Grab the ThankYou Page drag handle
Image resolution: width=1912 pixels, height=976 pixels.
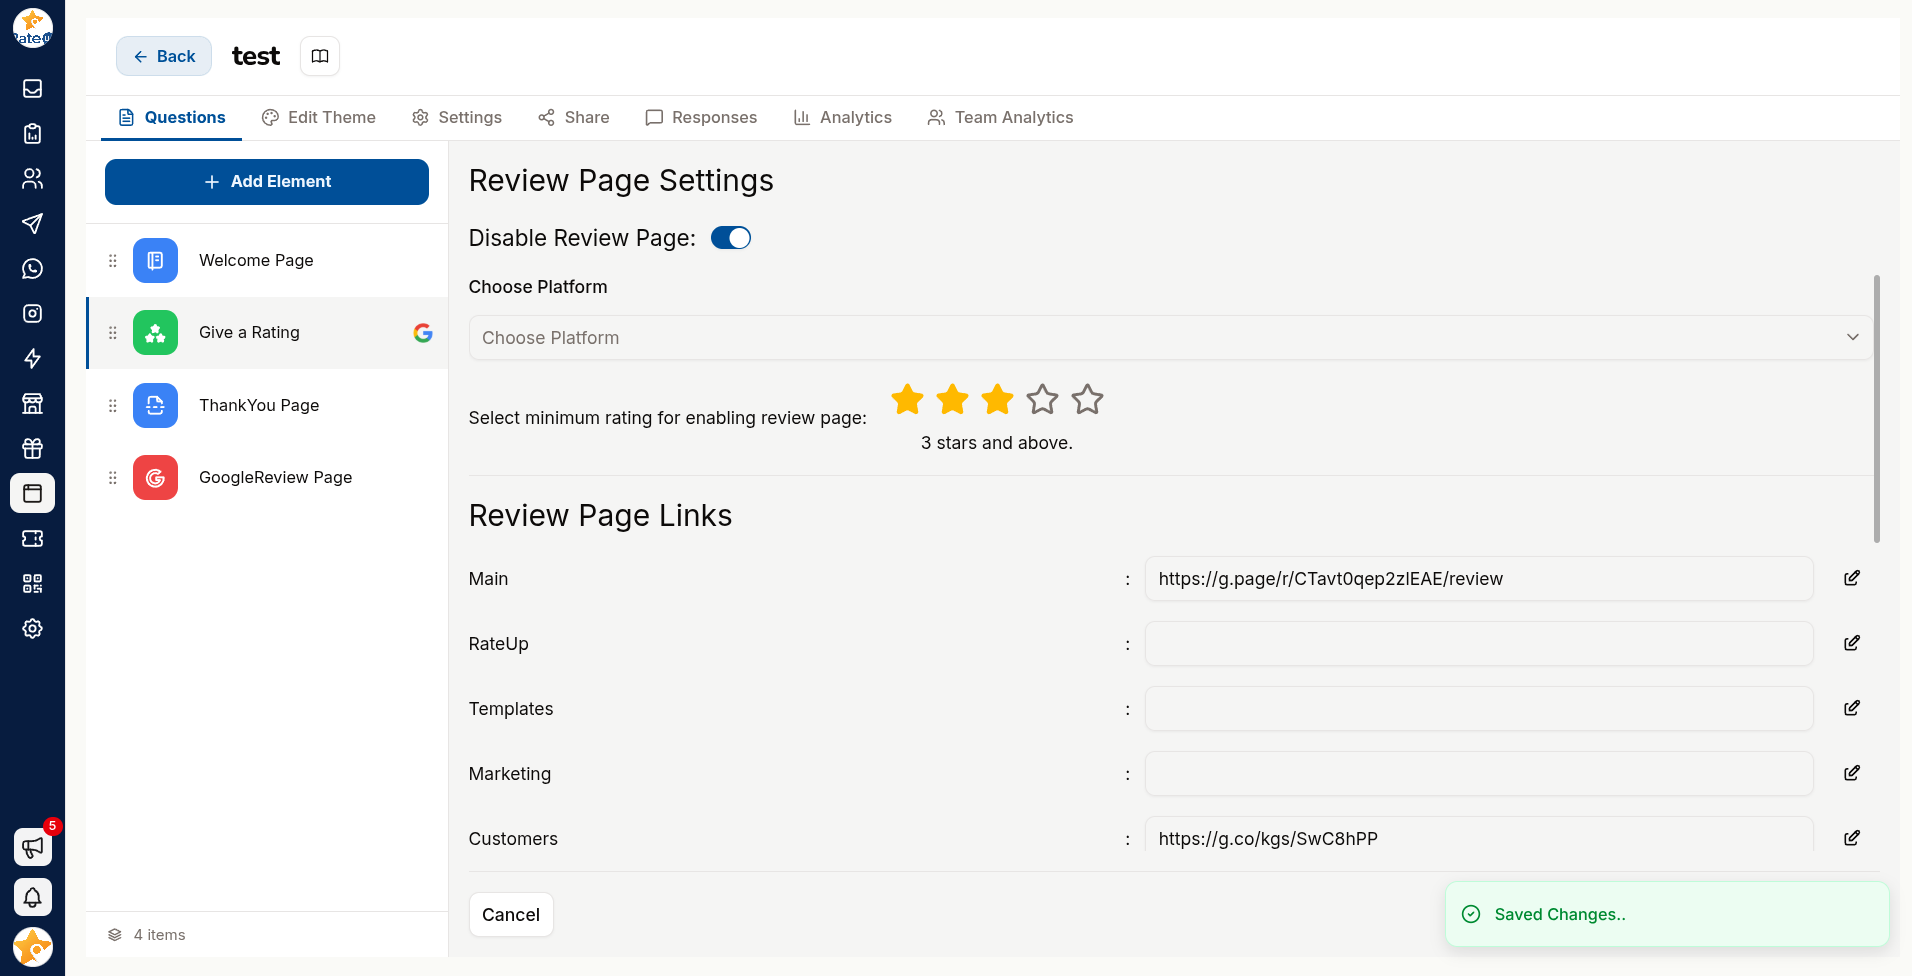pyautogui.click(x=113, y=406)
